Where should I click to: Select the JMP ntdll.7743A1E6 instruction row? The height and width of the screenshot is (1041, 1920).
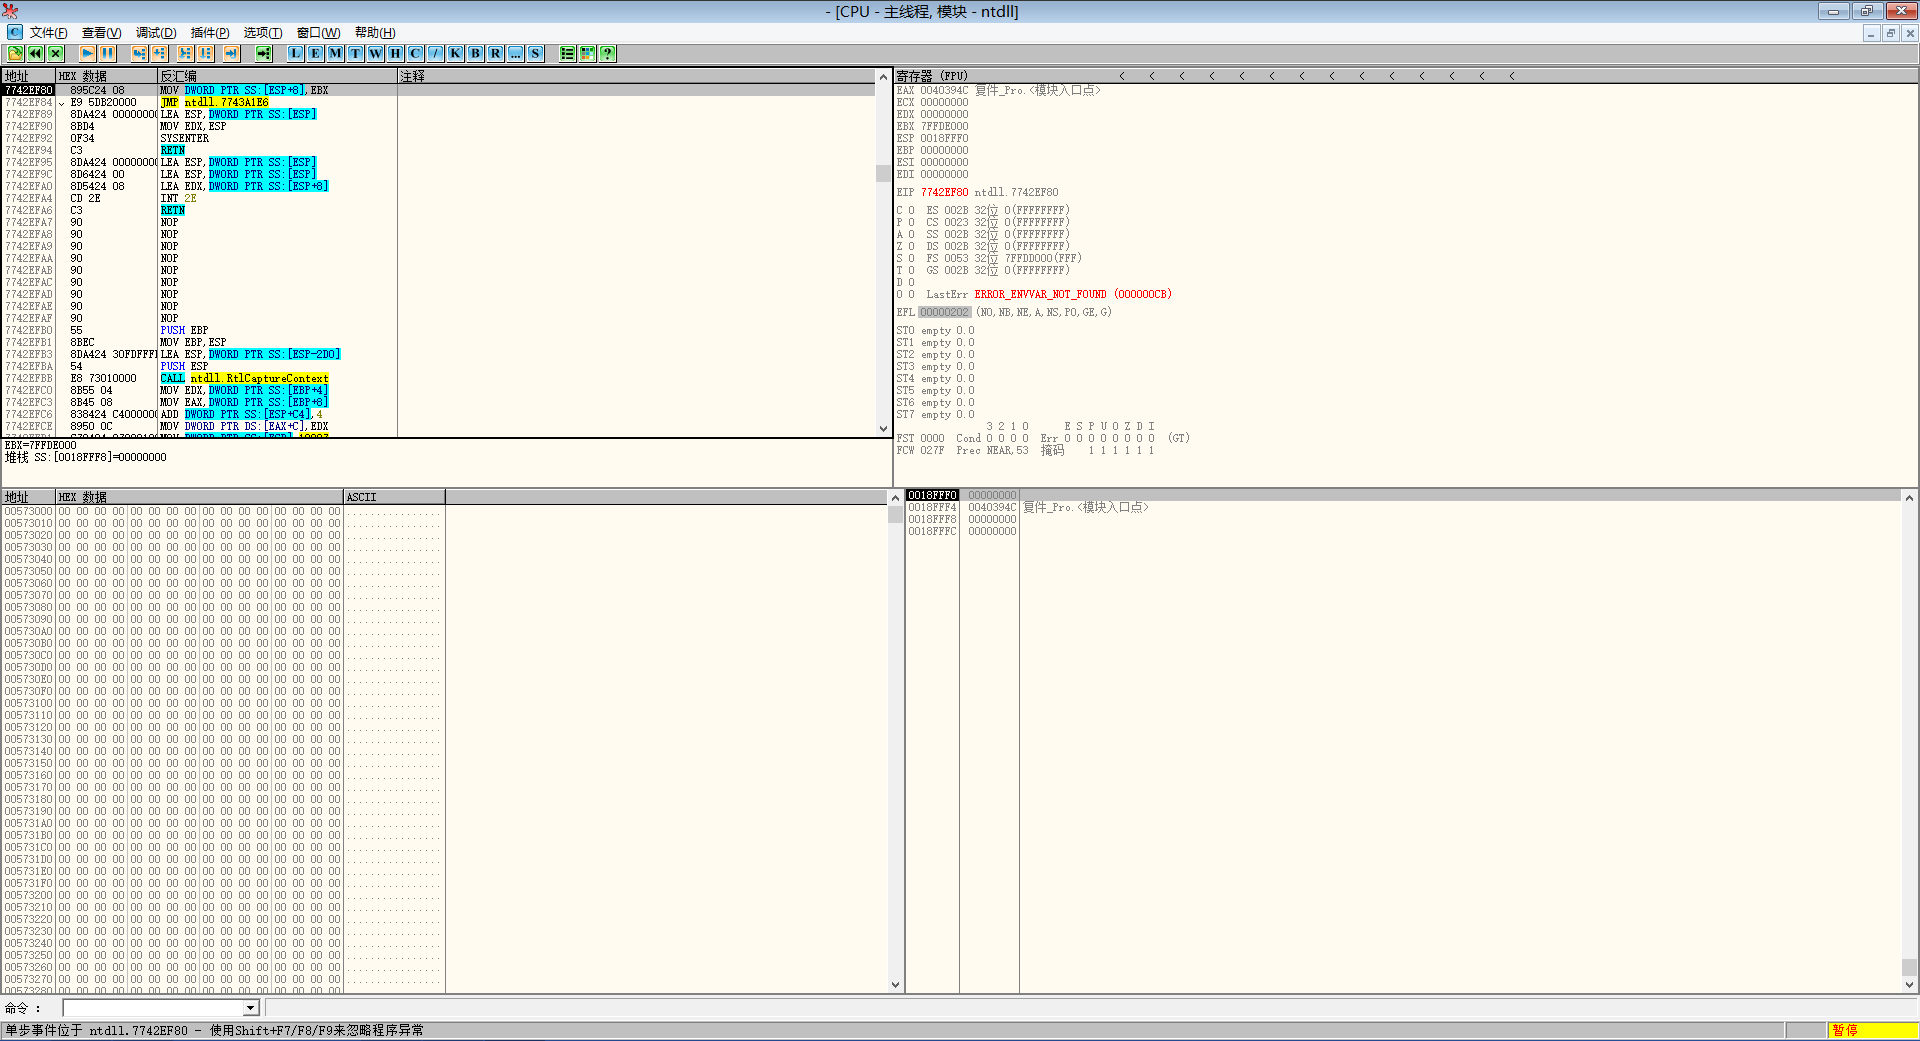(x=439, y=102)
